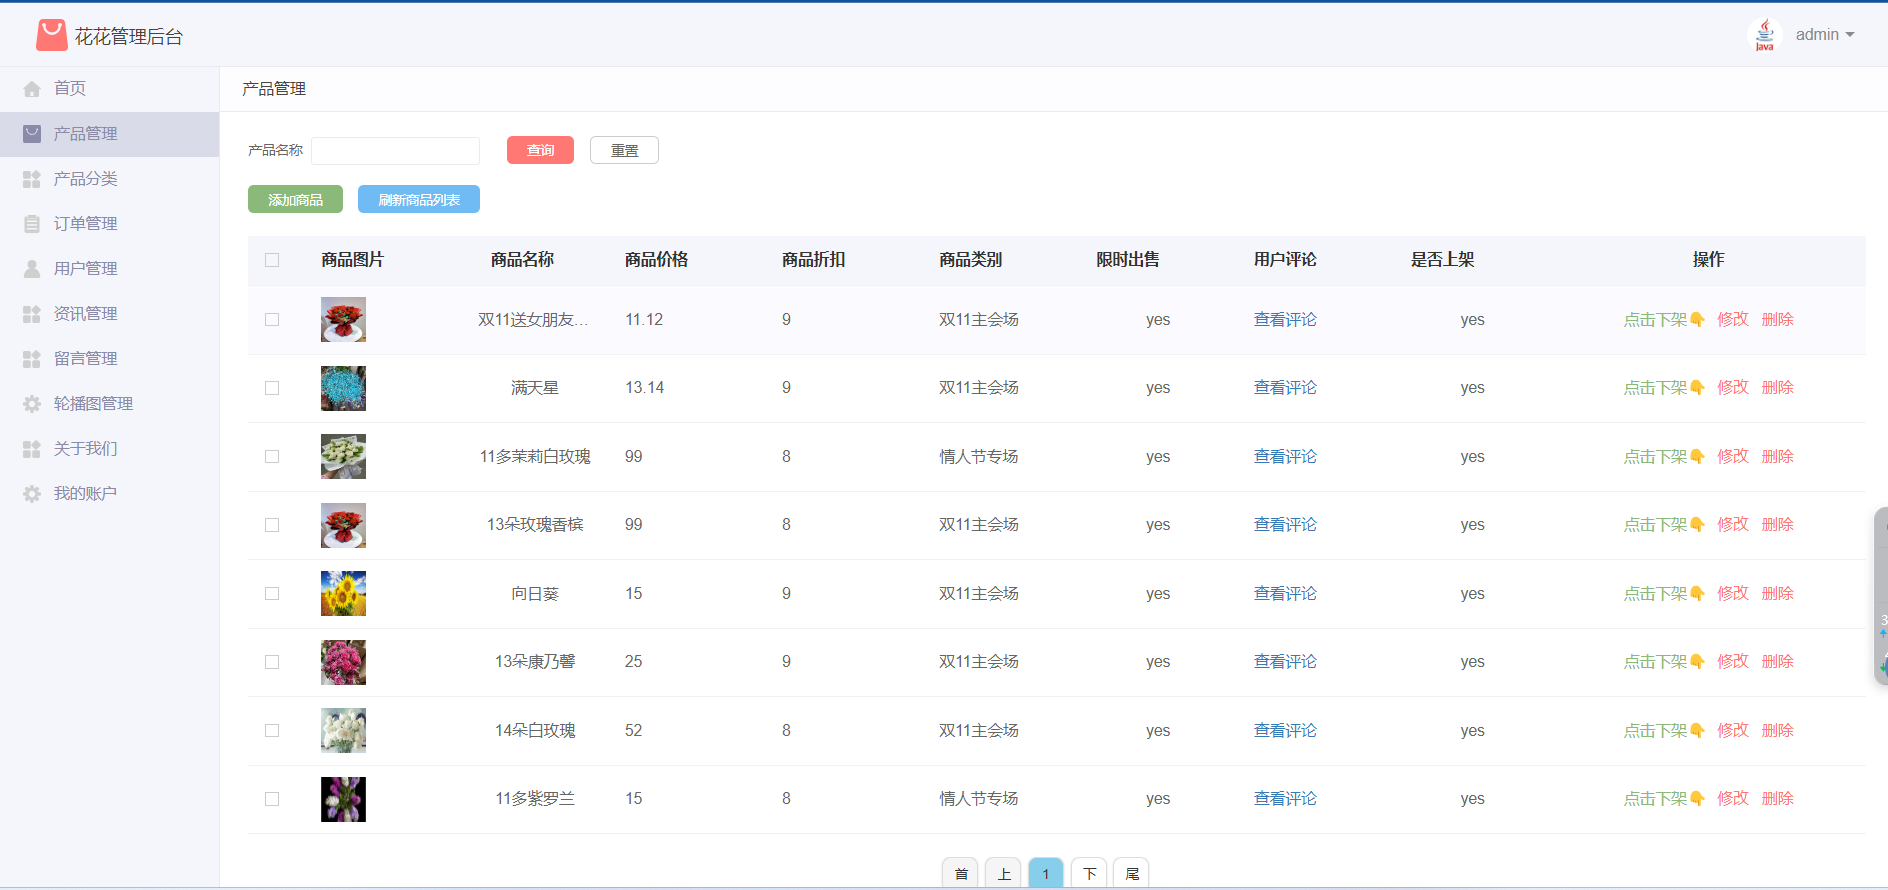The width and height of the screenshot is (1888, 890).
Task: Check the 向日葵 row checkbox
Action: pos(272,594)
